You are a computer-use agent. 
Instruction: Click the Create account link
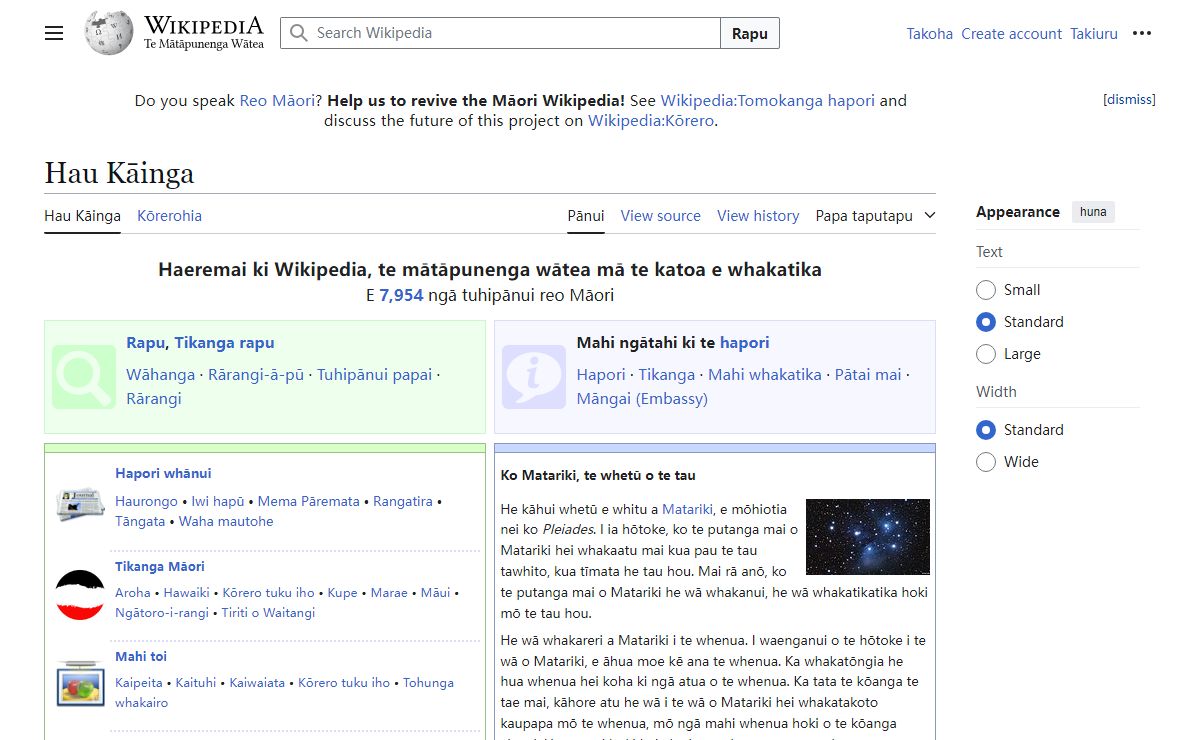(1012, 34)
